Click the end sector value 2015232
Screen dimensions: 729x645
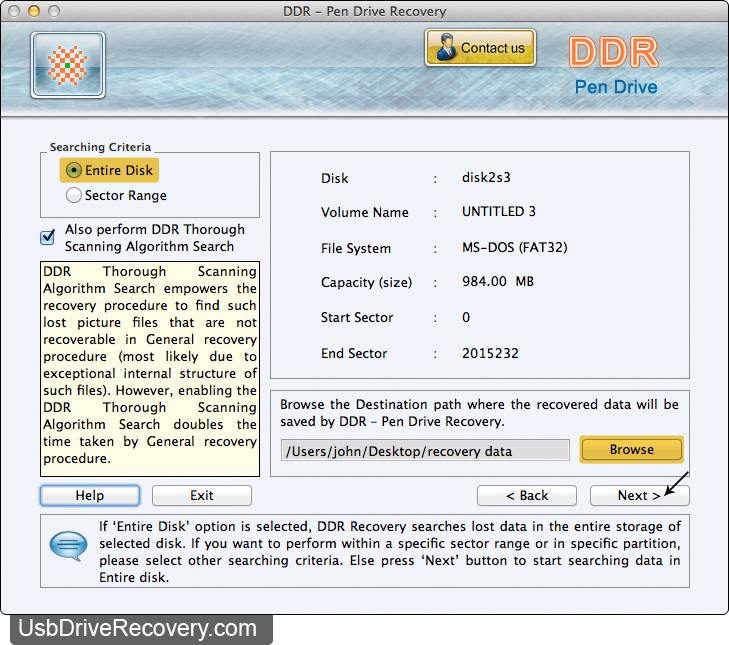(490, 353)
